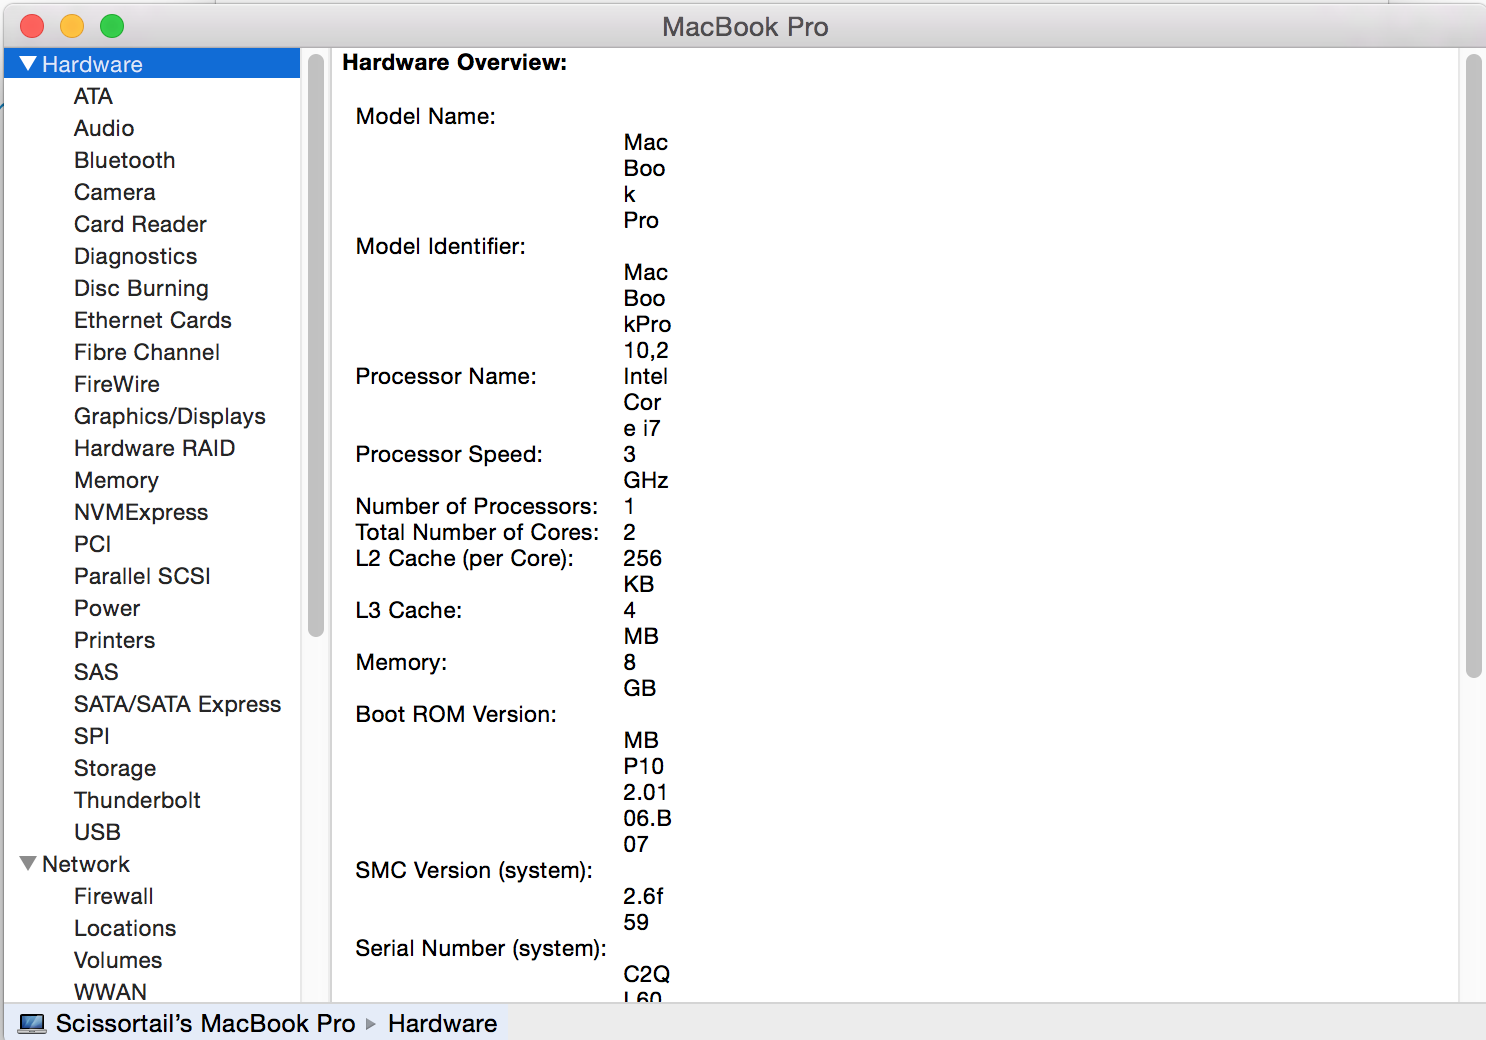The height and width of the screenshot is (1040, 1486).
Task: Click the sidebar vertical scrollbar
Action: pos(316,345)
